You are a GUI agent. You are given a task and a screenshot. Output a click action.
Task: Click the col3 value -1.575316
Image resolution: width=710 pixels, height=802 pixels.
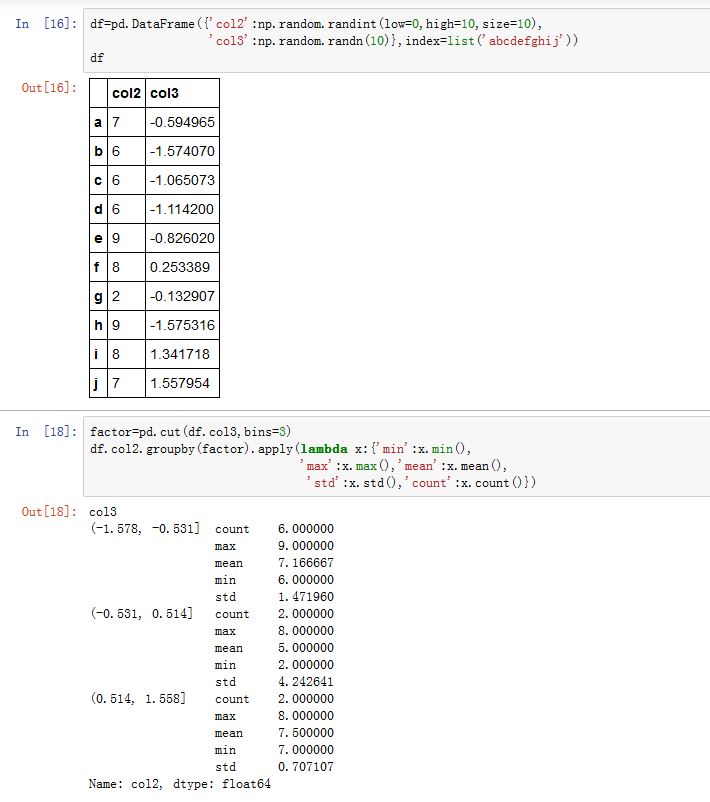(183, 325)
